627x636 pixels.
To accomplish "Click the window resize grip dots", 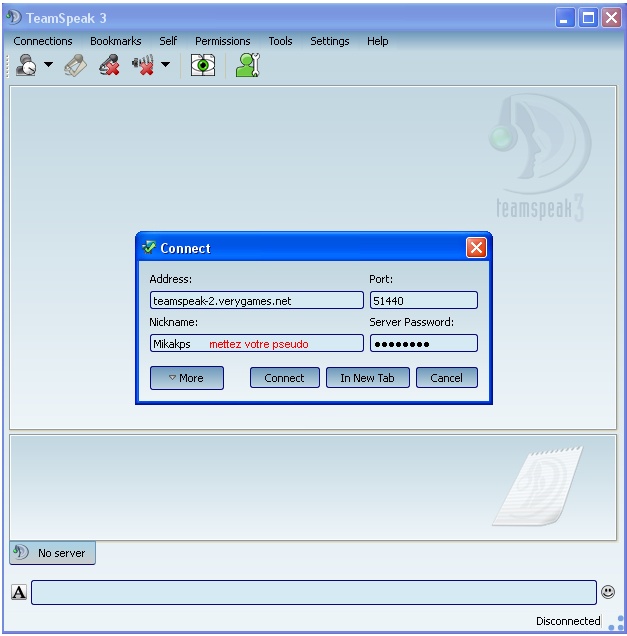I will click(x=616, y=623).
